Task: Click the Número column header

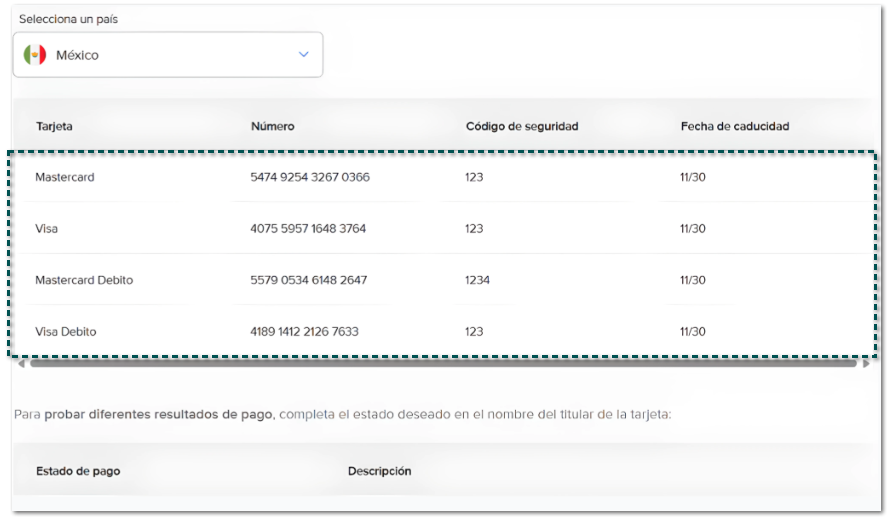Action: [x=272, y=126]
